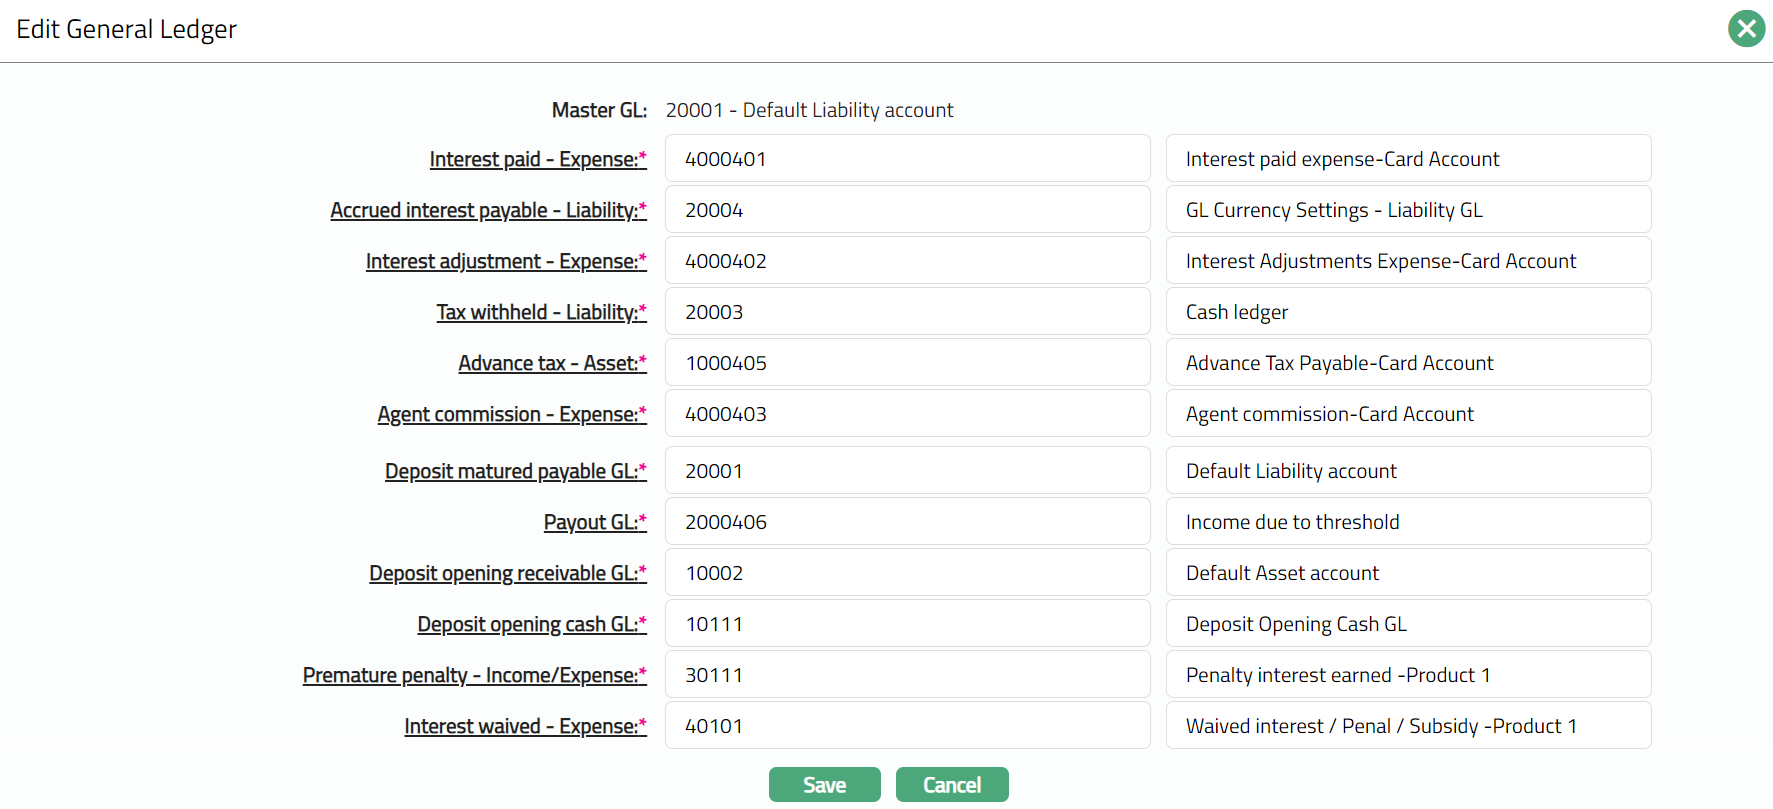Open the Premature penalty - Income/Expense label

[x=474, y=676]
